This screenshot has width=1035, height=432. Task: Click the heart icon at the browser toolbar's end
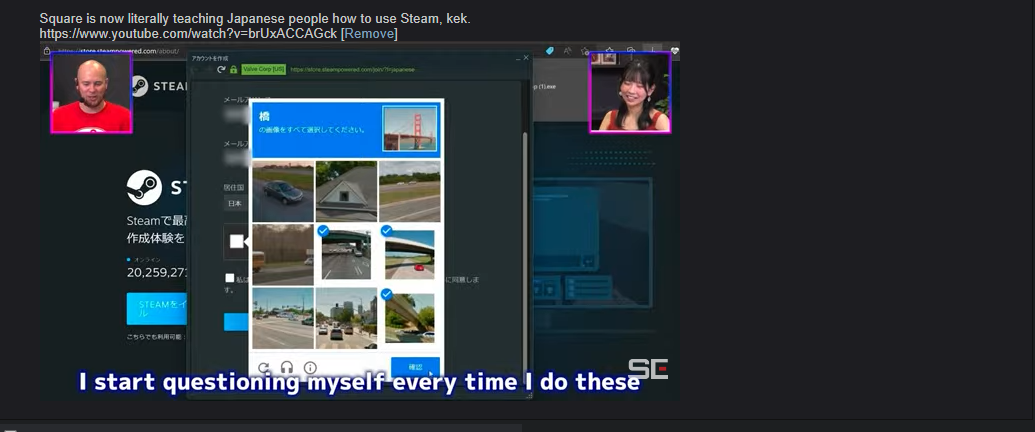click(674, 51)
